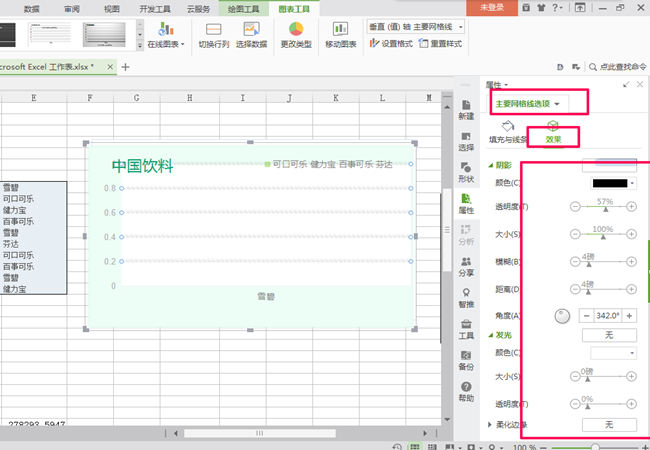Viewport: 650px width, 450px height.
Task: Open the 属性 properties sidebar icon
Action: [466, 204]
